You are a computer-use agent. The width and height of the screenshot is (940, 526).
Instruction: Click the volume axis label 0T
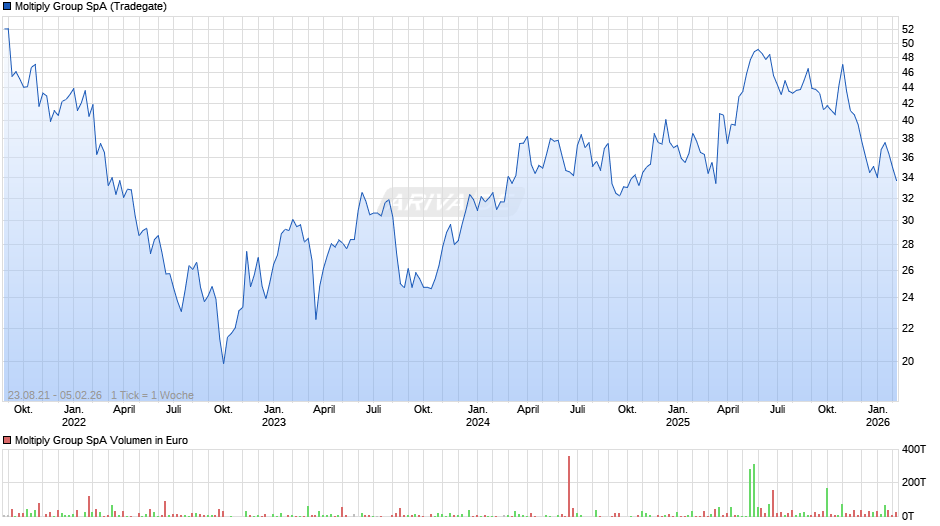[908, 516]
